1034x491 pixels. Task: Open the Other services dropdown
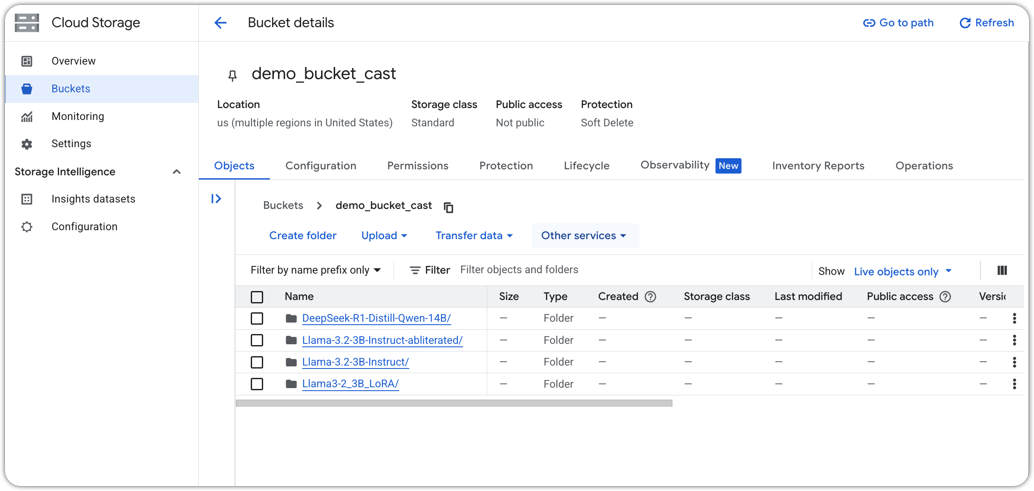tap(584, 235)
